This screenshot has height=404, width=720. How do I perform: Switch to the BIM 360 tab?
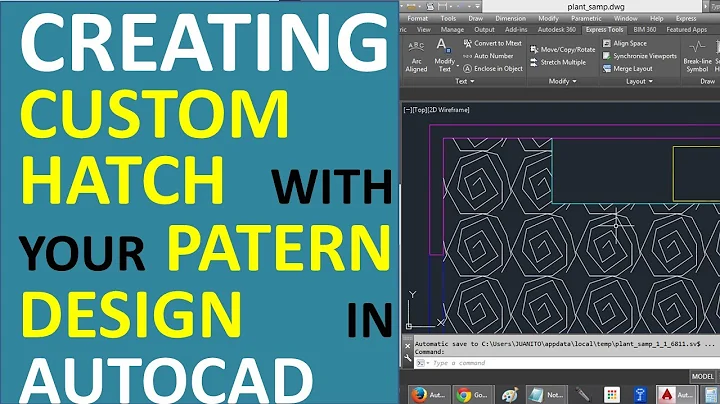[645, 29]
